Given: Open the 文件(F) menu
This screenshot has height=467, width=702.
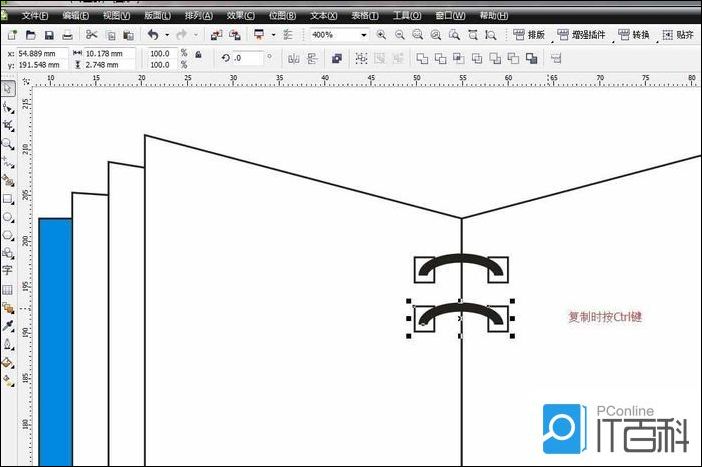Looking at the screenshot, I should (34, 17).
